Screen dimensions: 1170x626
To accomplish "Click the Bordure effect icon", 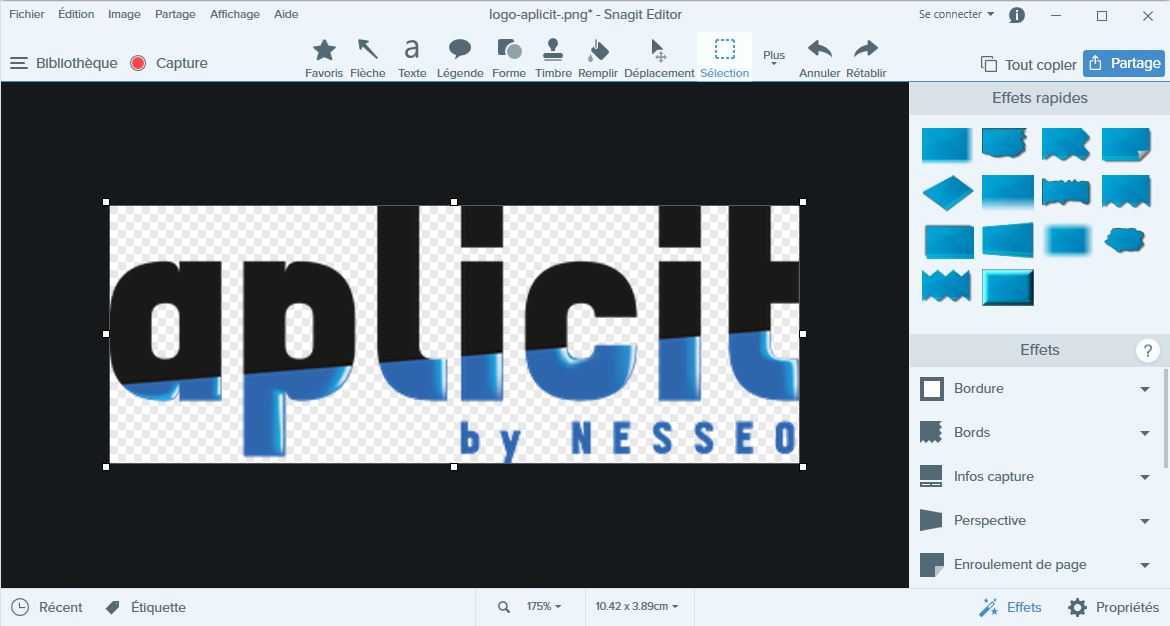I will tap(931, 389).
